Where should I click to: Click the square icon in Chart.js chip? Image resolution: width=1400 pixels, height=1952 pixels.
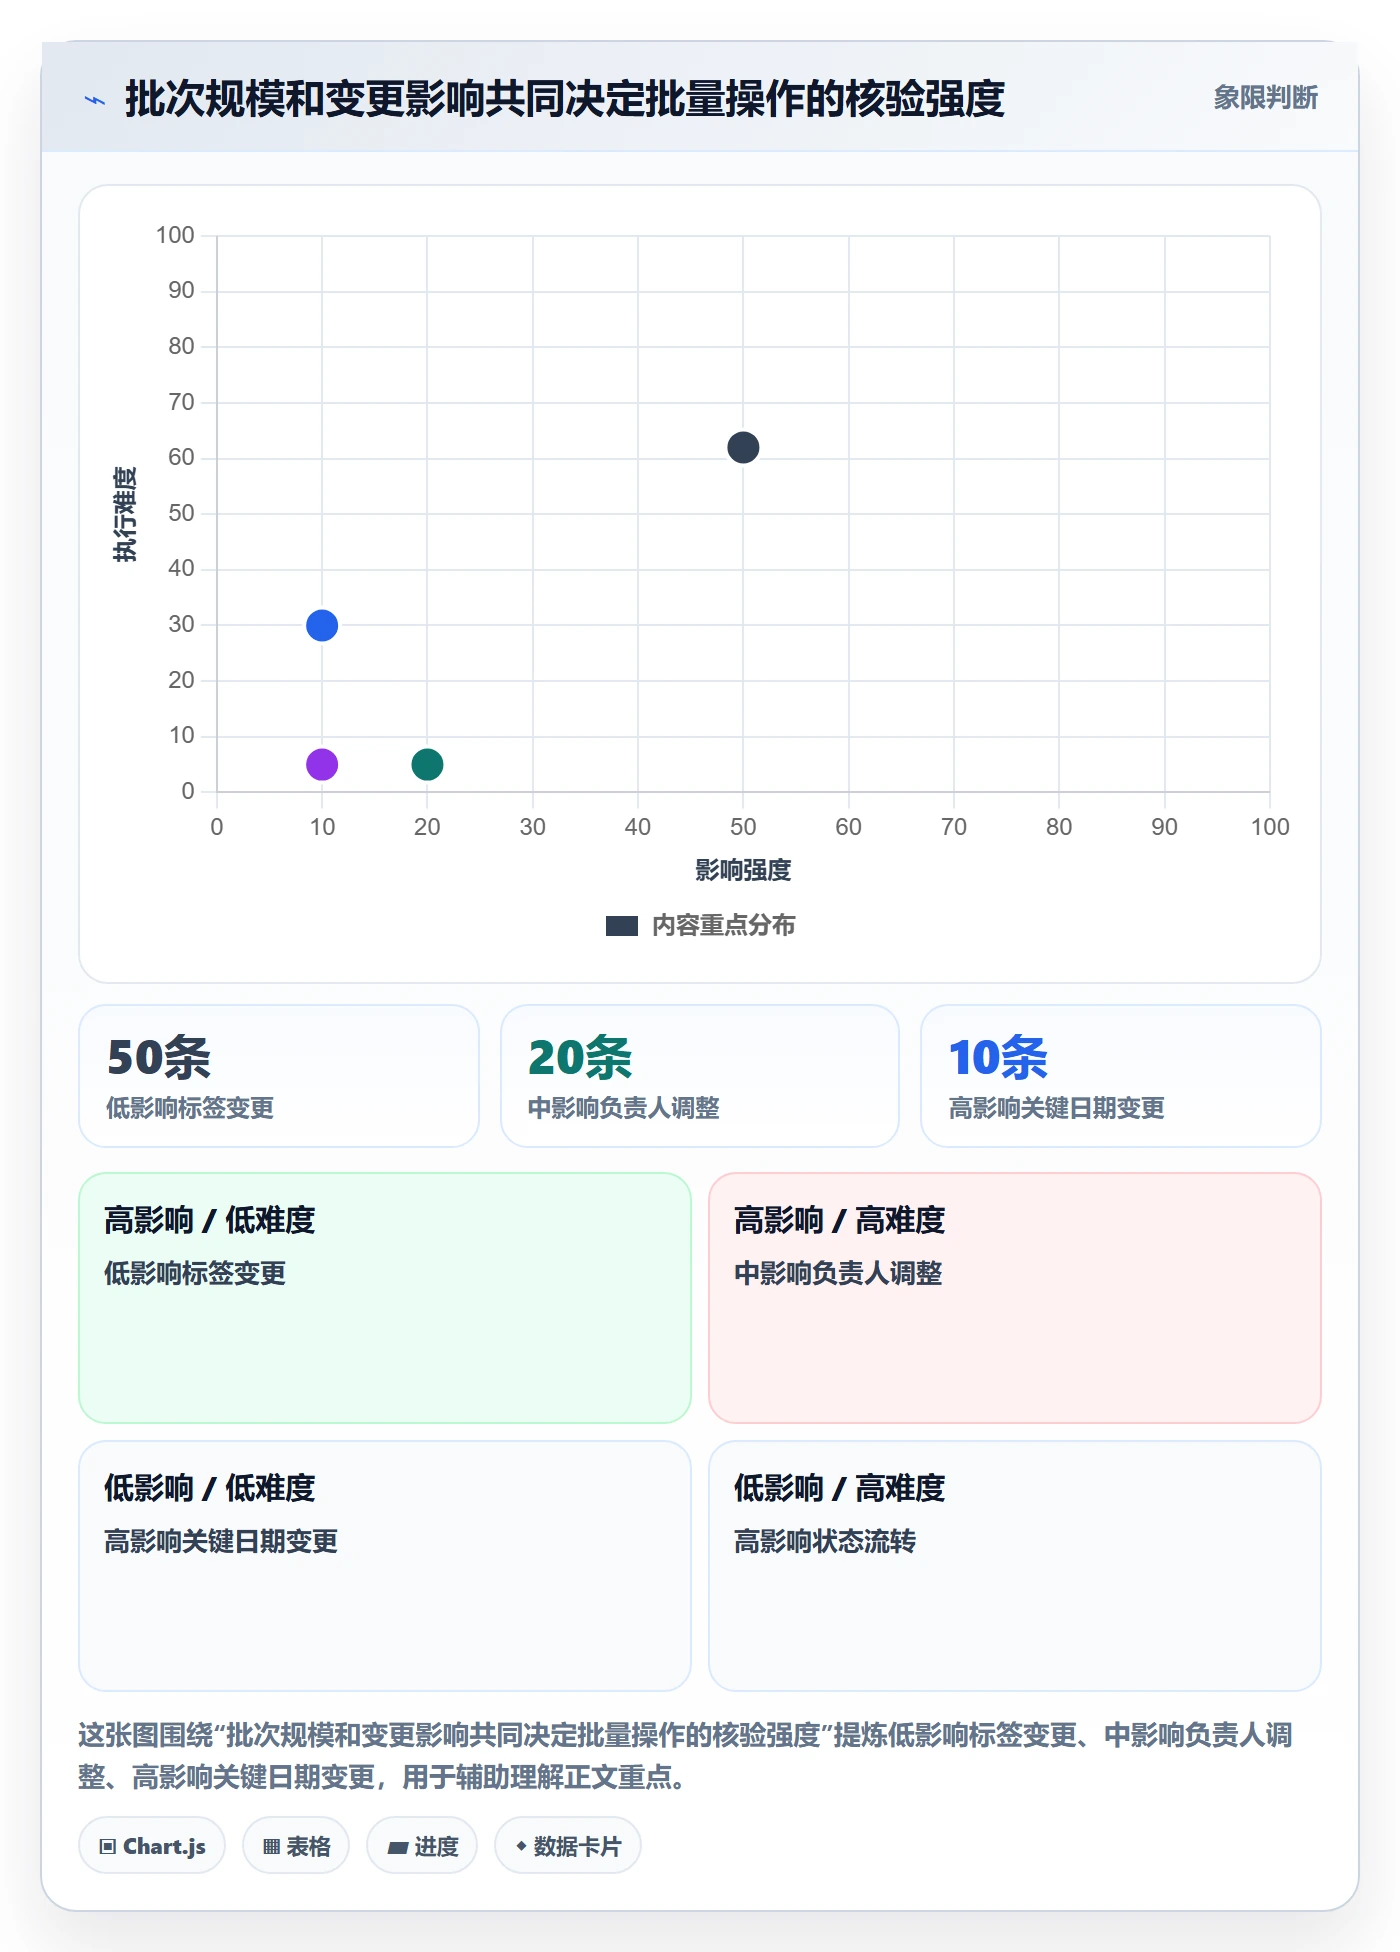point(108,1847)
